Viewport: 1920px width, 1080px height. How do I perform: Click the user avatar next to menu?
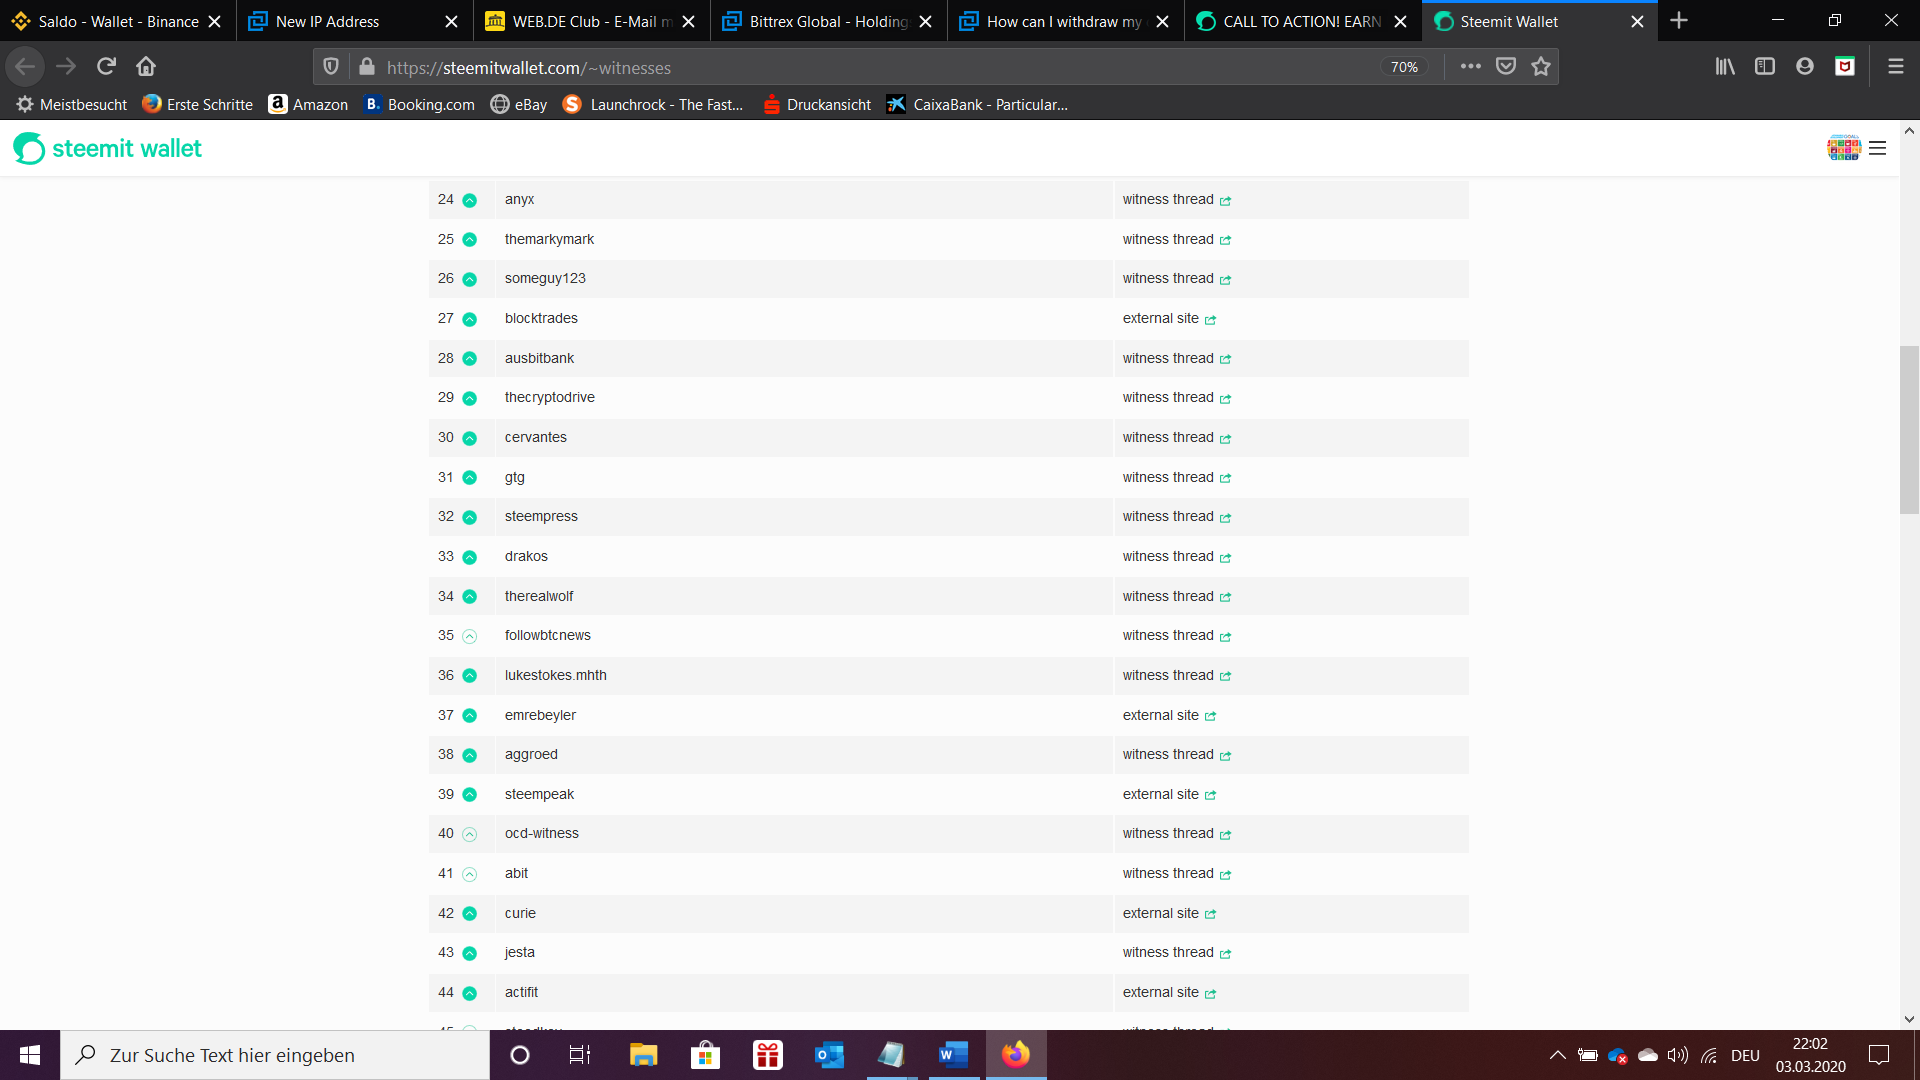tap(1843, 148)
